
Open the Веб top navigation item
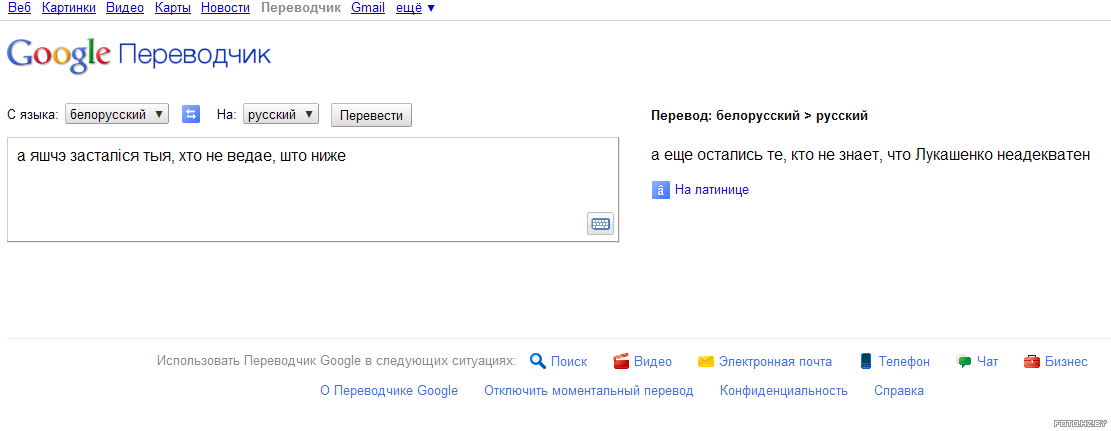(19, 9)
